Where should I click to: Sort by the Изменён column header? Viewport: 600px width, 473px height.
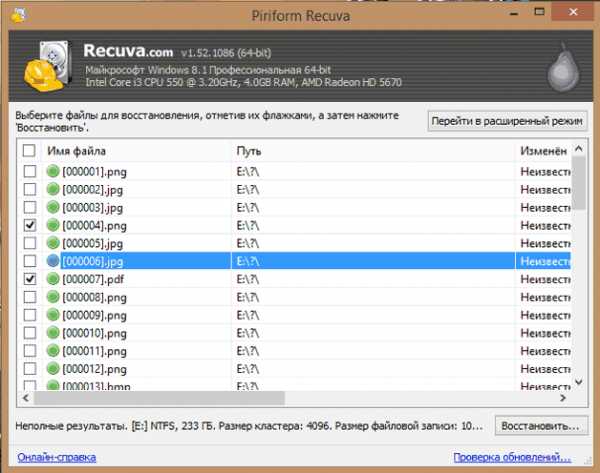click(543, 151)
